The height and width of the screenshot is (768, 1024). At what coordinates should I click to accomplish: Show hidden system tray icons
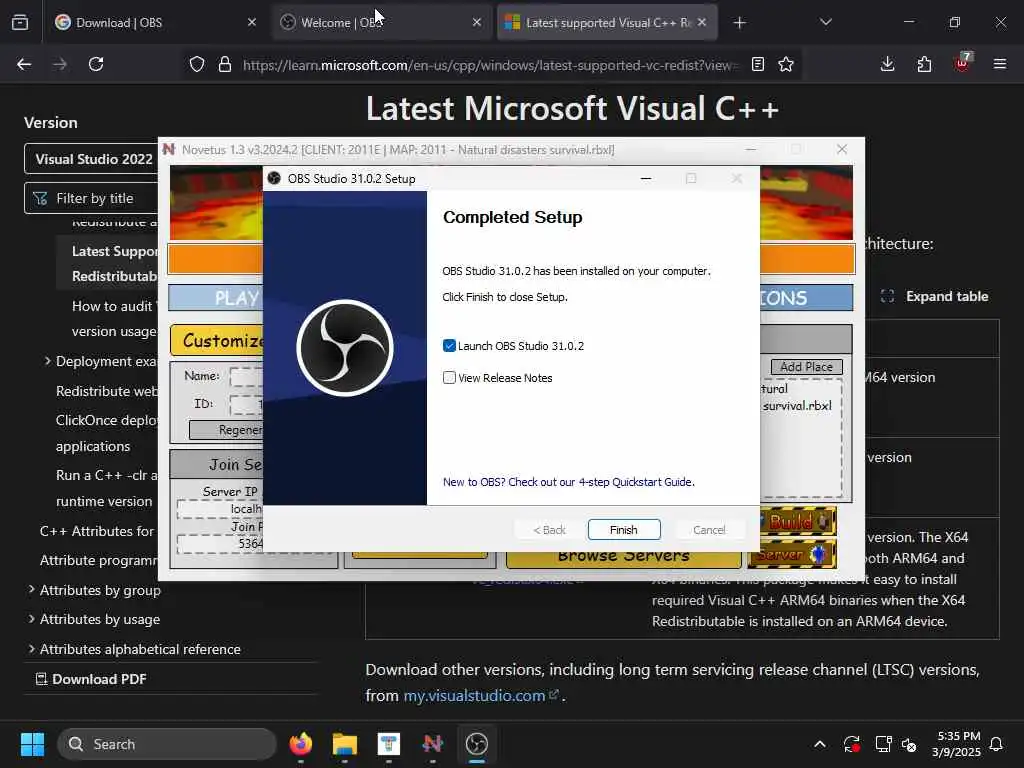[x=820, y=744]
